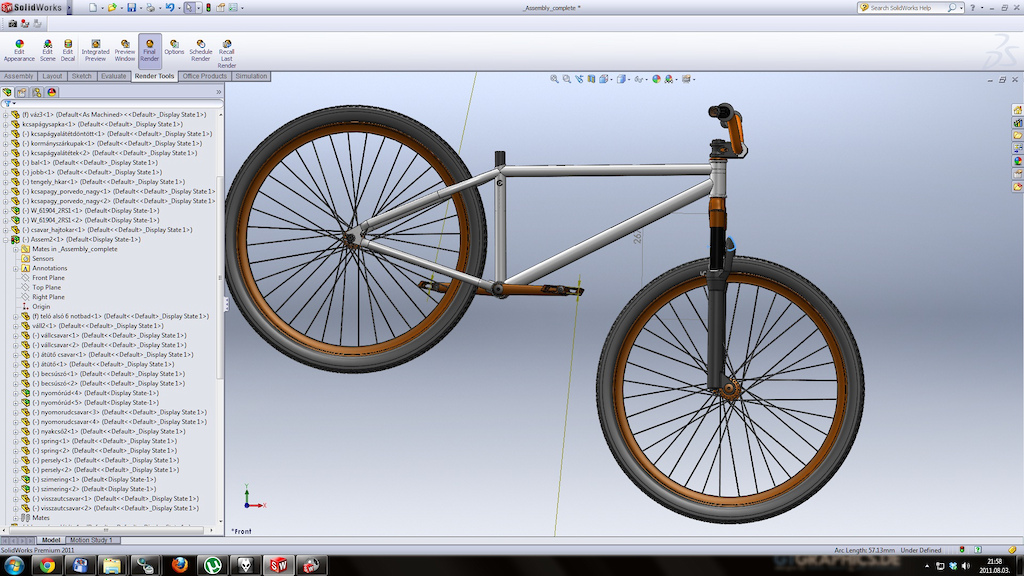Switch to the Simulation tab
The image size is (1024, 576).
[x=251, y=76]
